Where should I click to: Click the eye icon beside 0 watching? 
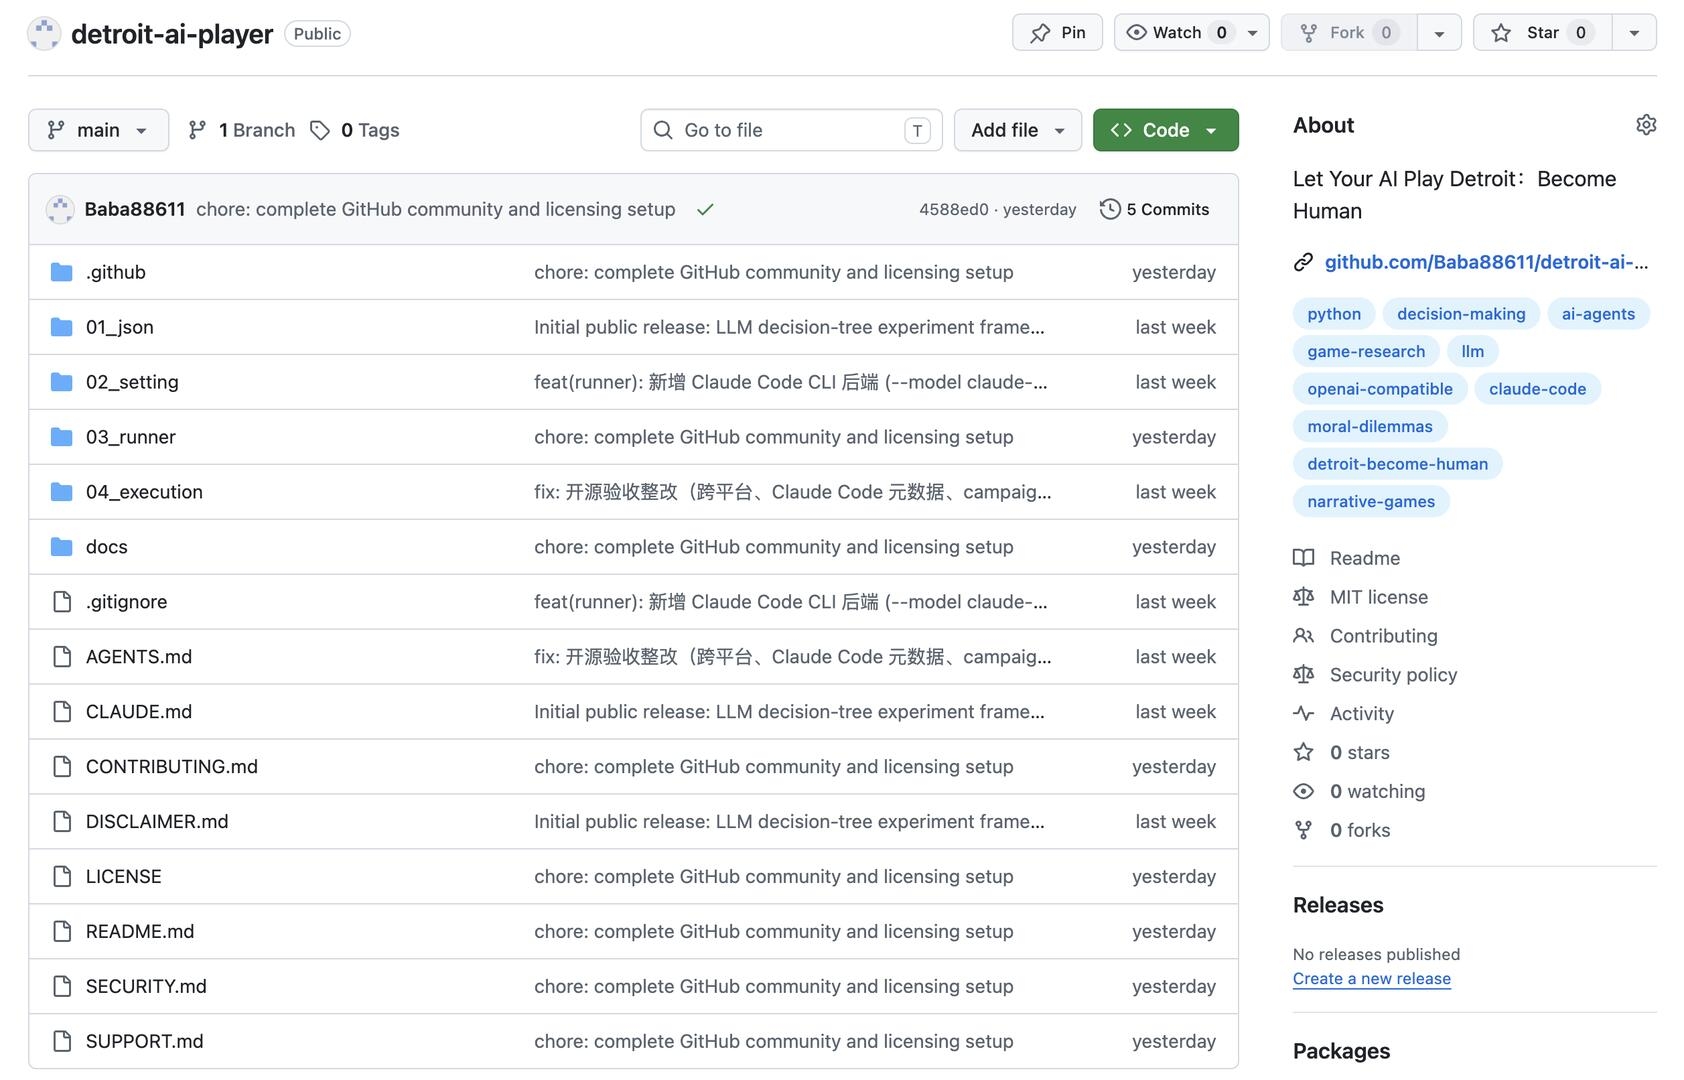click(1303, 791)
